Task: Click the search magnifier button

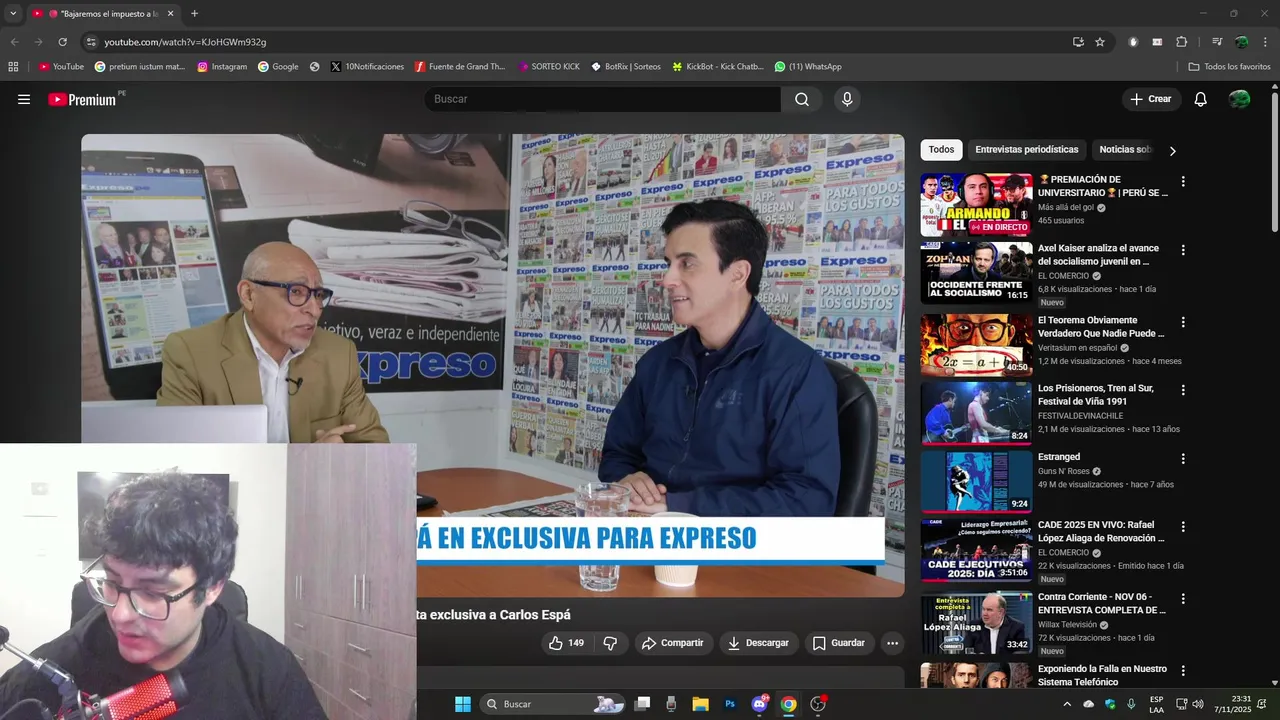Action: tap(802, 99)
